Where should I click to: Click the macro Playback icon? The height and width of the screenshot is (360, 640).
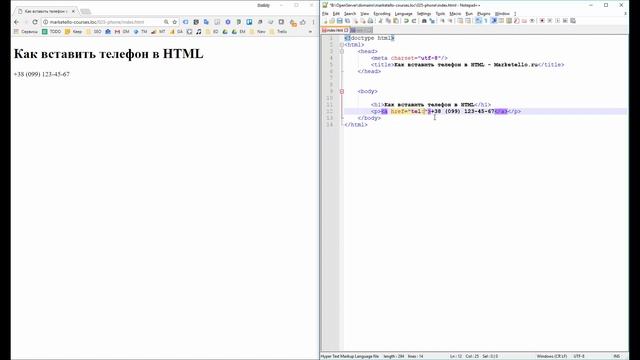[558, 21]
